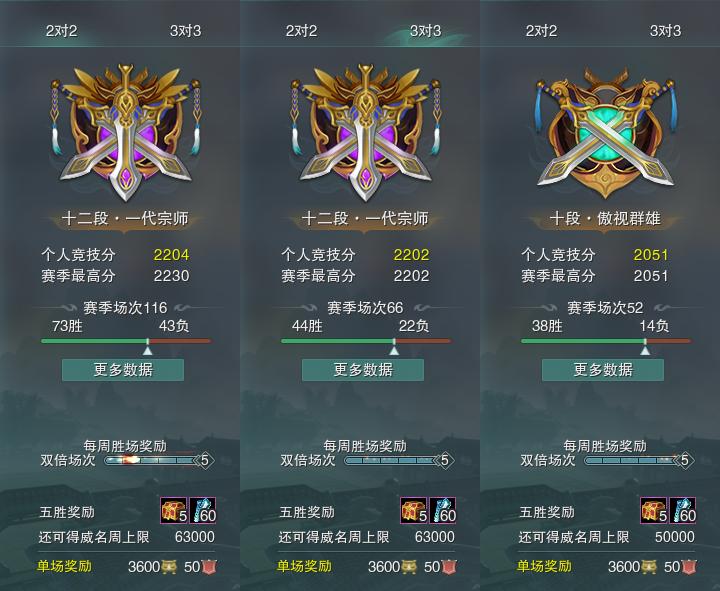
Task: Switch to the 2对2 tab in left panel
Action: coord(61,31)
